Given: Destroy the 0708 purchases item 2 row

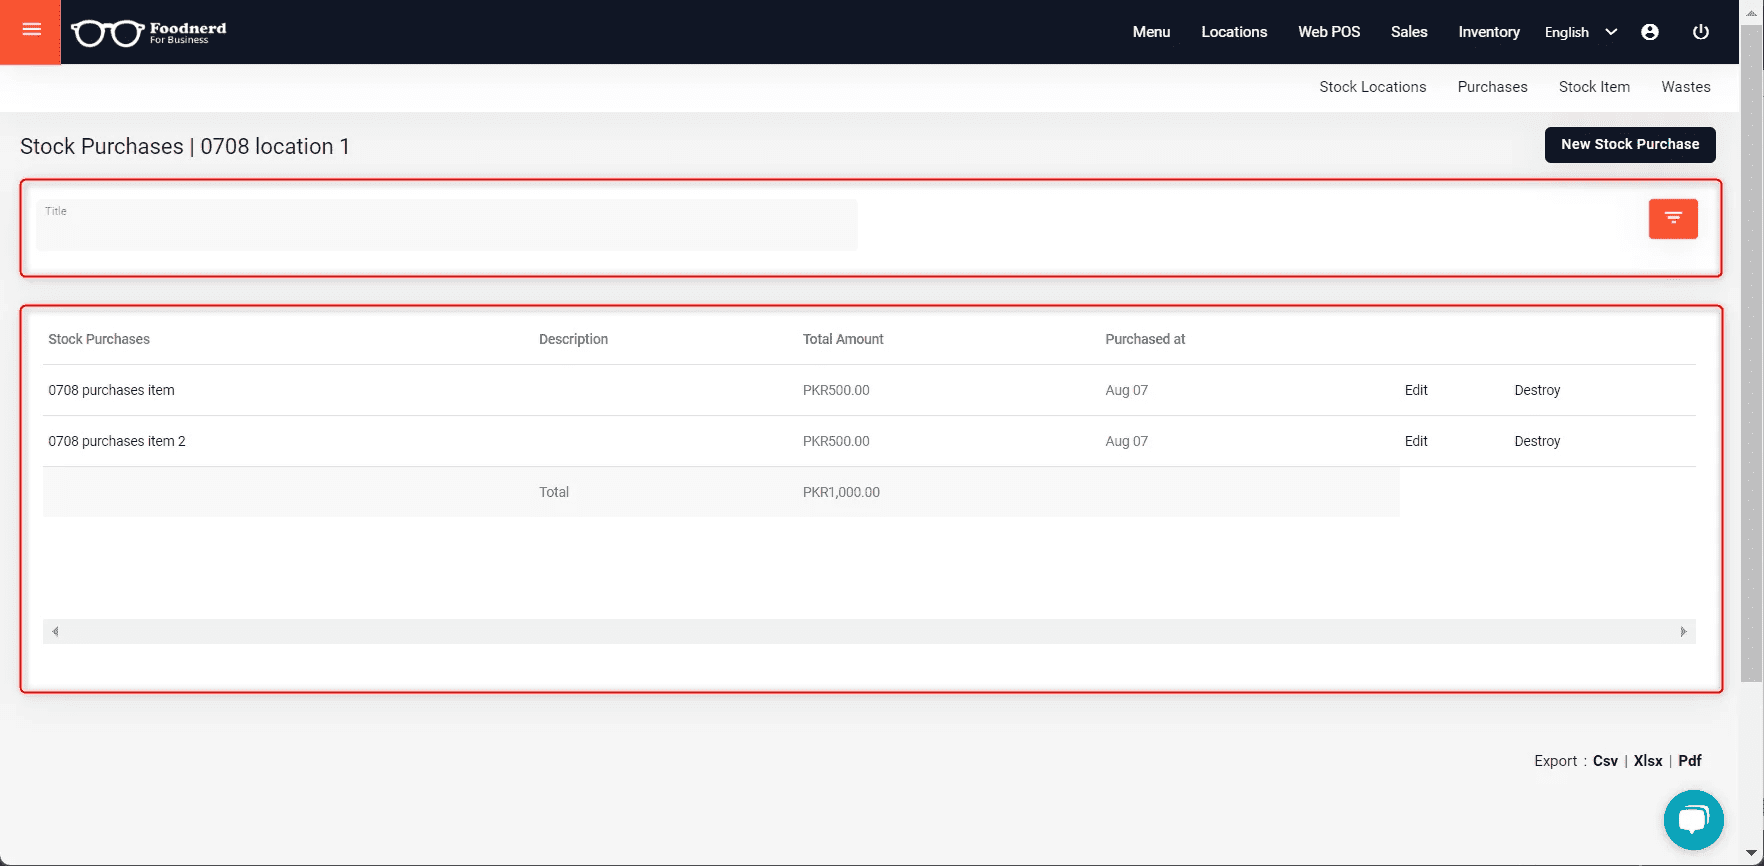Looking at the screenshot, I should (x=1537, y=441).
